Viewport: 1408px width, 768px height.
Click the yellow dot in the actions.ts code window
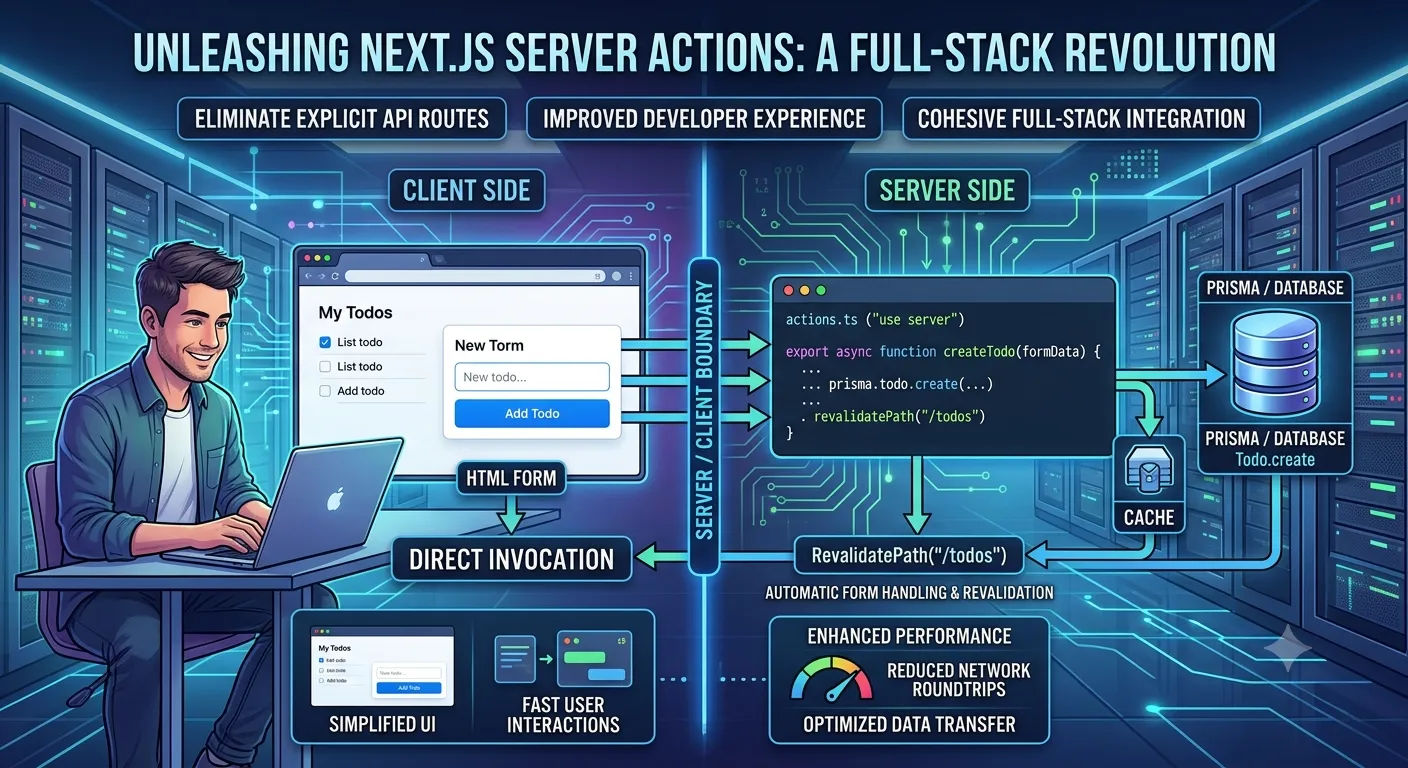[804, 290]
